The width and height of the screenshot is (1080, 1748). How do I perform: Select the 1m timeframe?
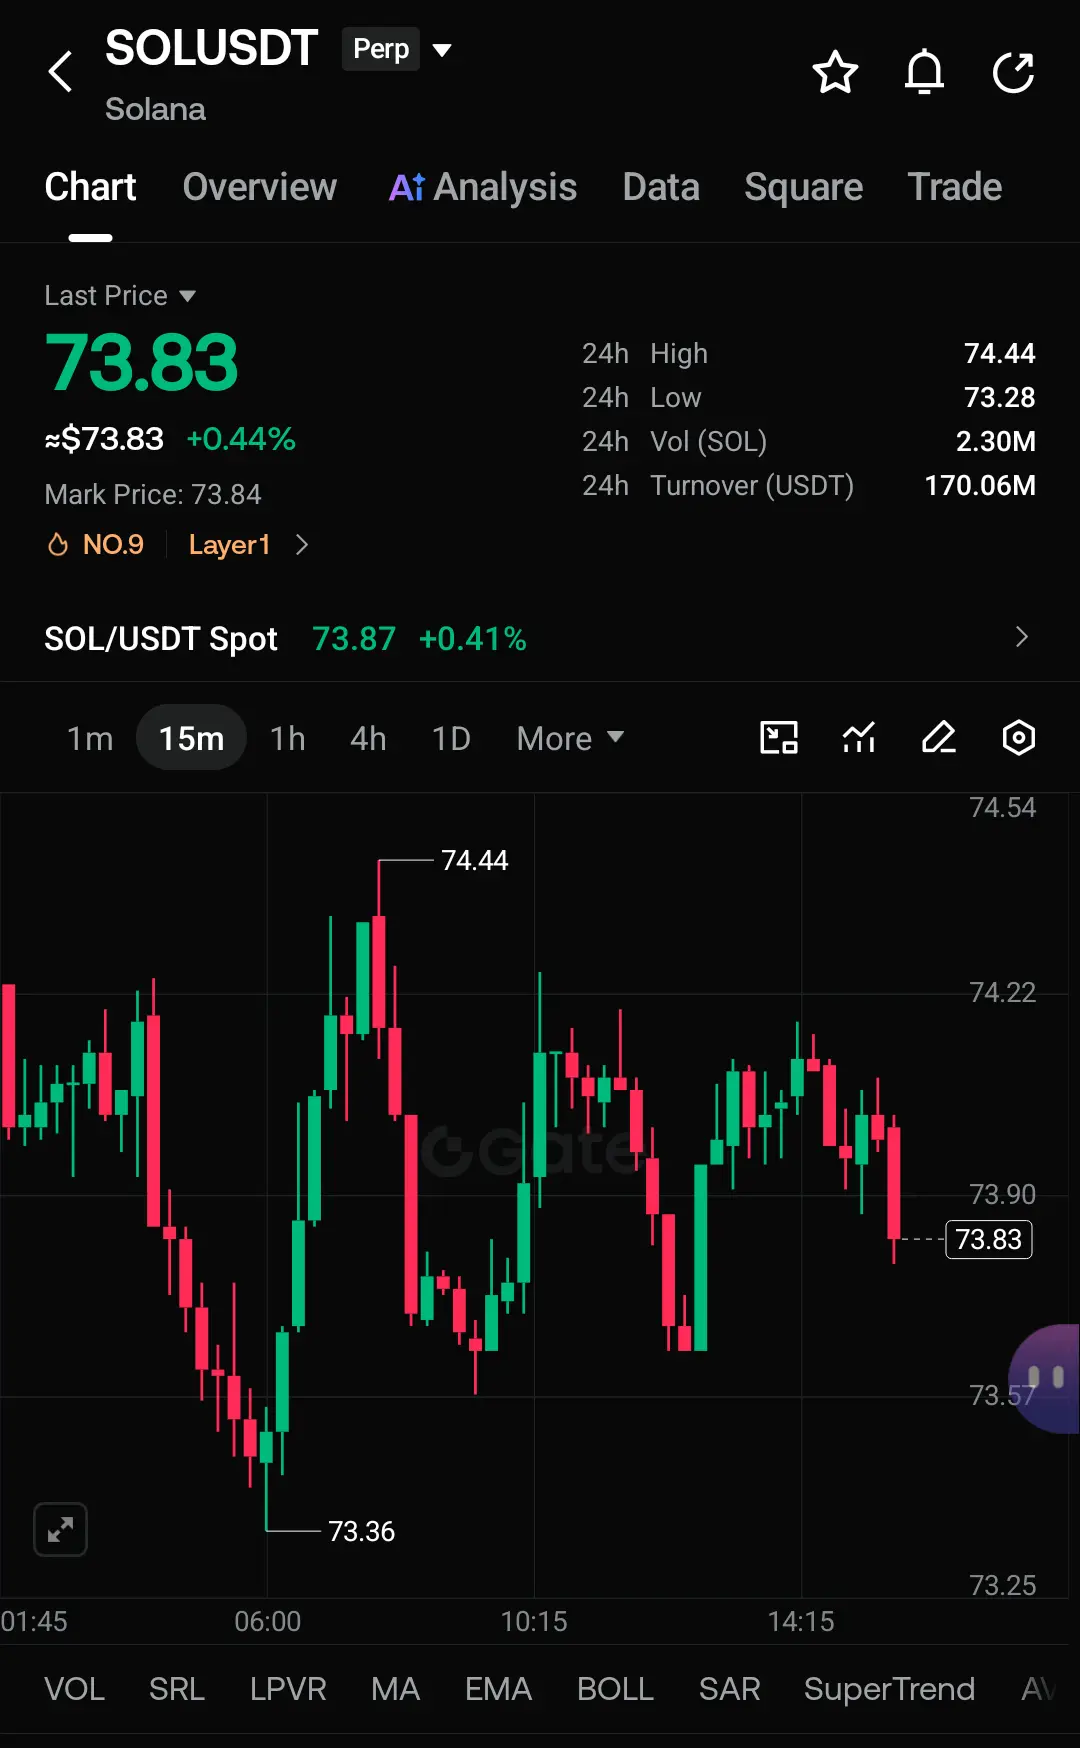click(x=90, y=739)
